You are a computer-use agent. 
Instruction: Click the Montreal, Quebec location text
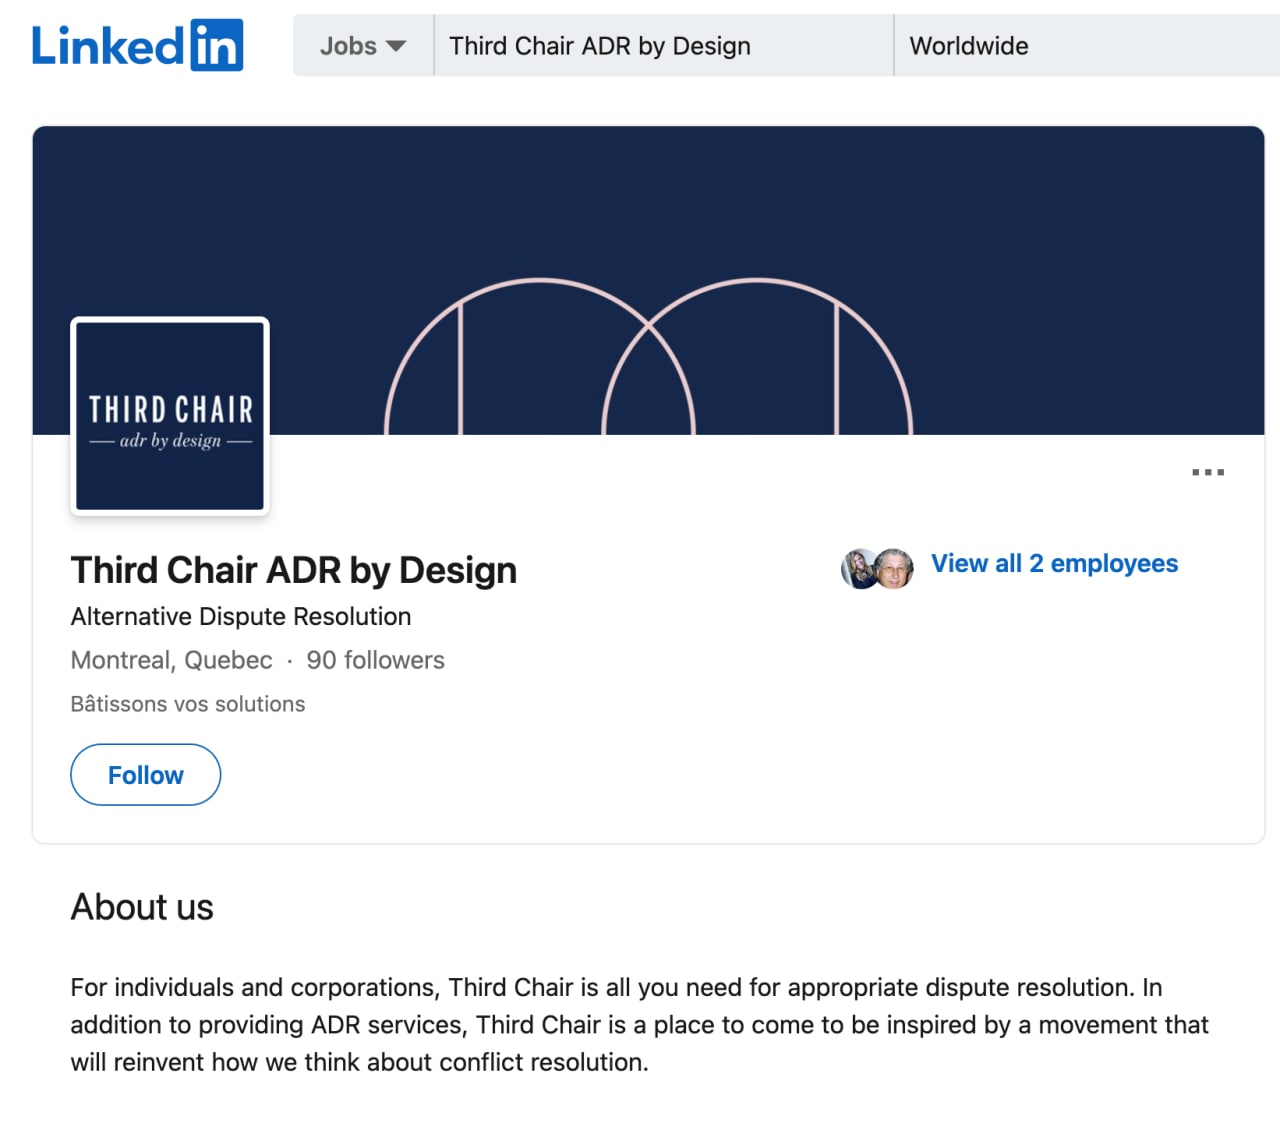click(x=171, y=660)
